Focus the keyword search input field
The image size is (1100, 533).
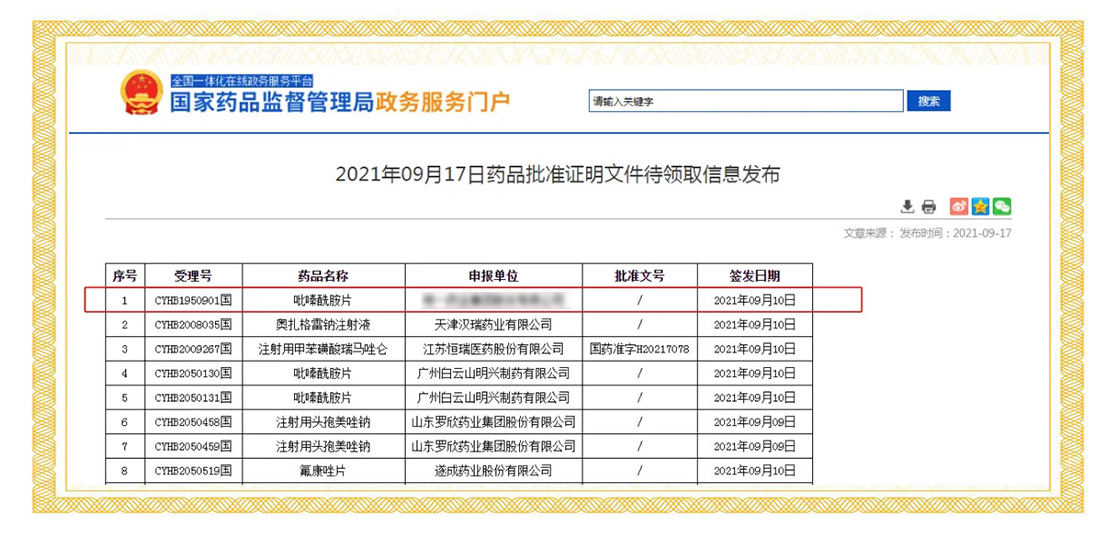745,101
